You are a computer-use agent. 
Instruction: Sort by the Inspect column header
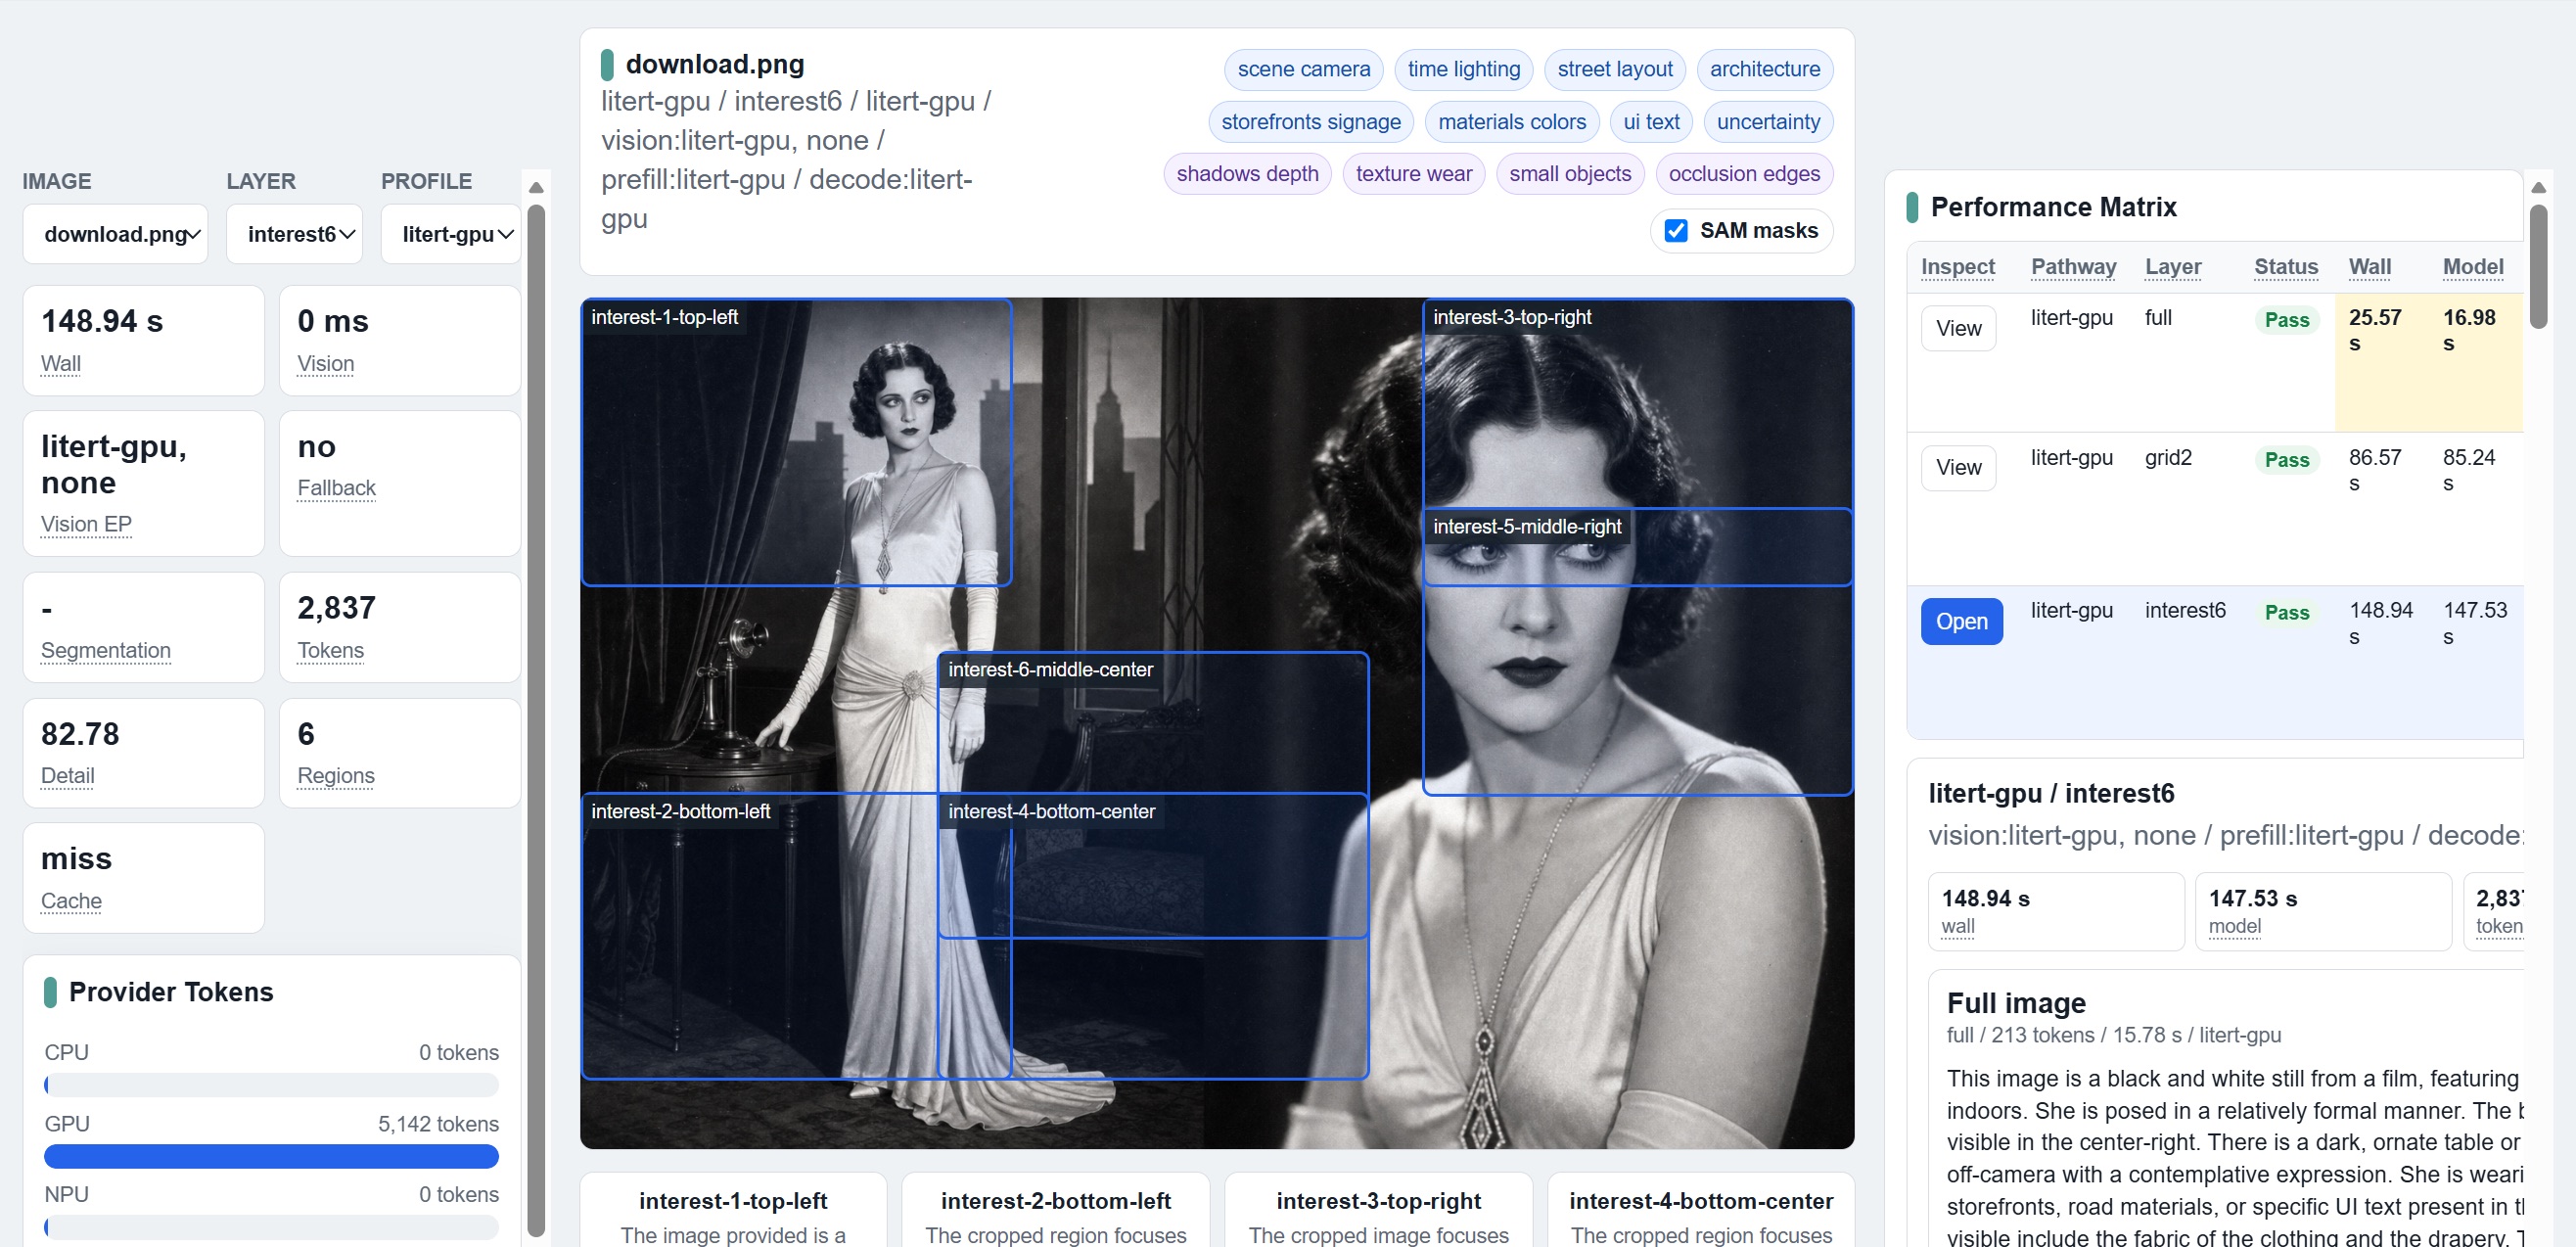click(1957, 267)
